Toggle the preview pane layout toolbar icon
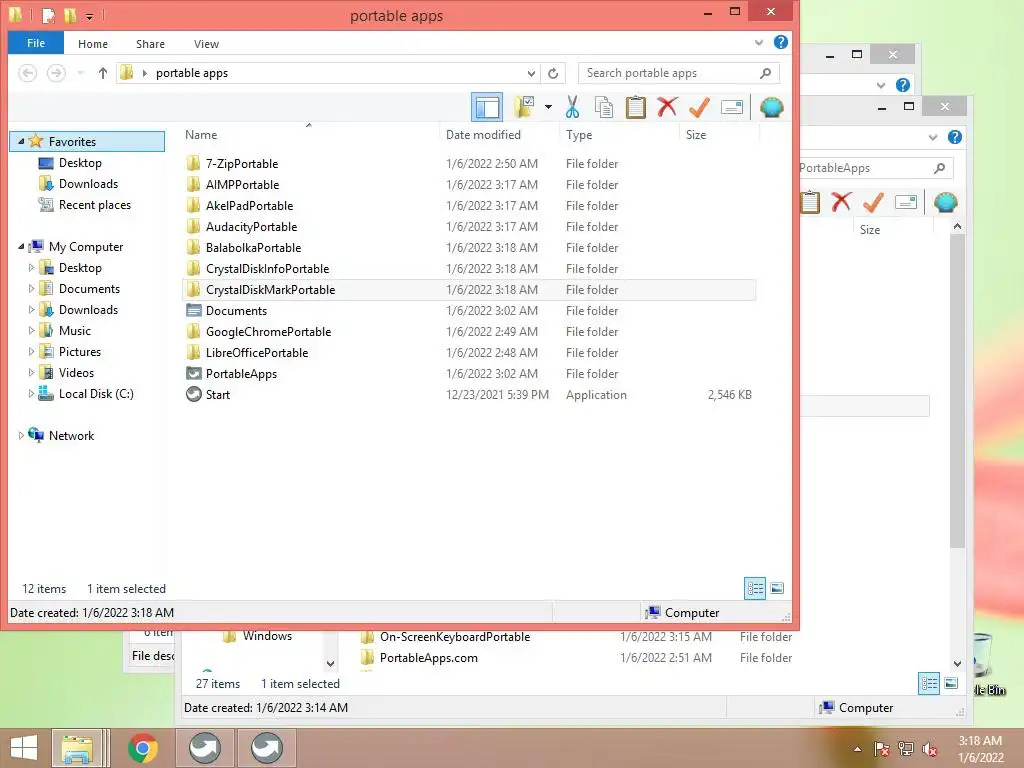The image size is (1024, 768). click(x=487, y=107)
